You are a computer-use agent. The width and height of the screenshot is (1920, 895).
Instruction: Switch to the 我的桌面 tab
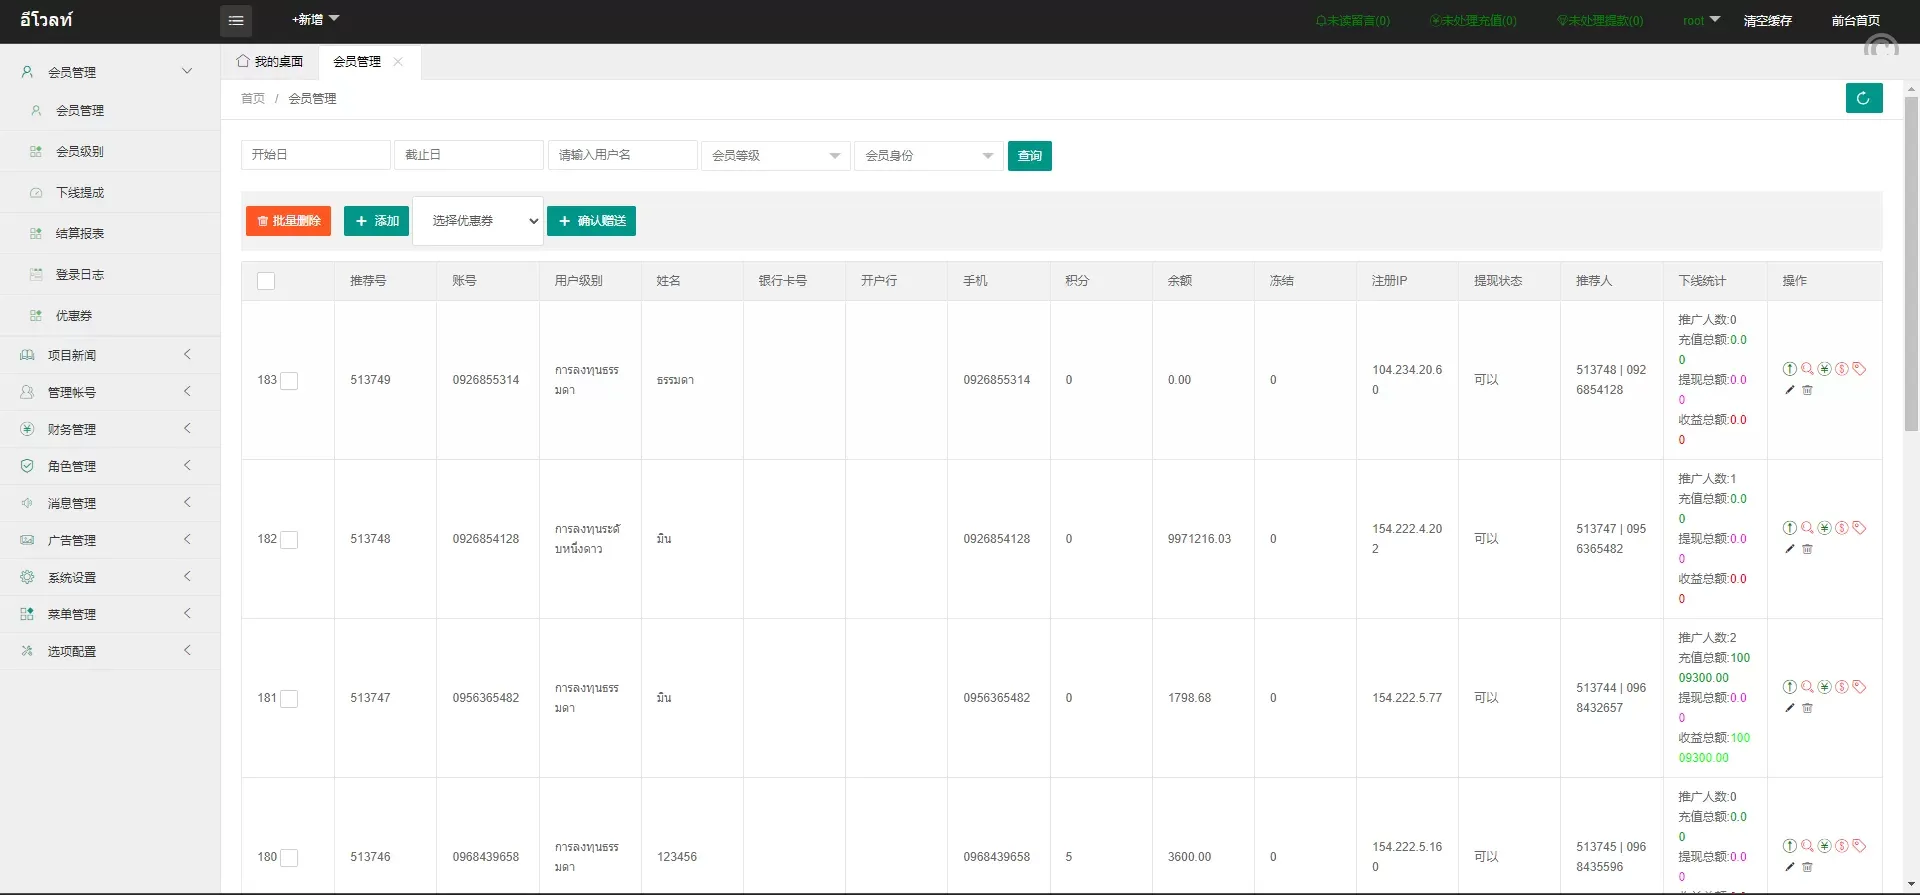click(270, 62)
